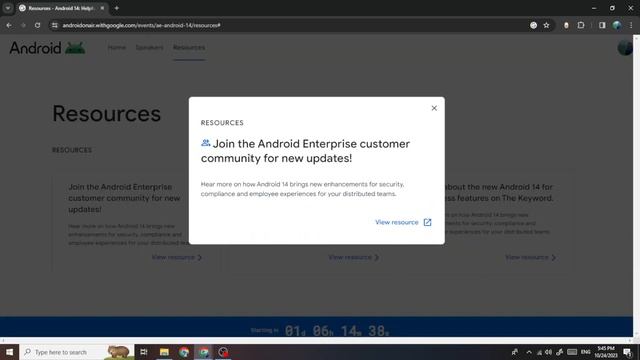
Task: Click the community people icon in dialog heading
Action: 206,143
